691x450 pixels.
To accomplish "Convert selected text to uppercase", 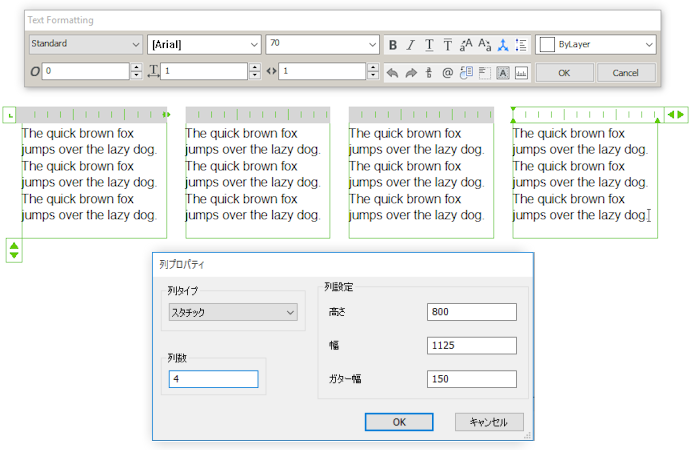I will pos(466,45).
